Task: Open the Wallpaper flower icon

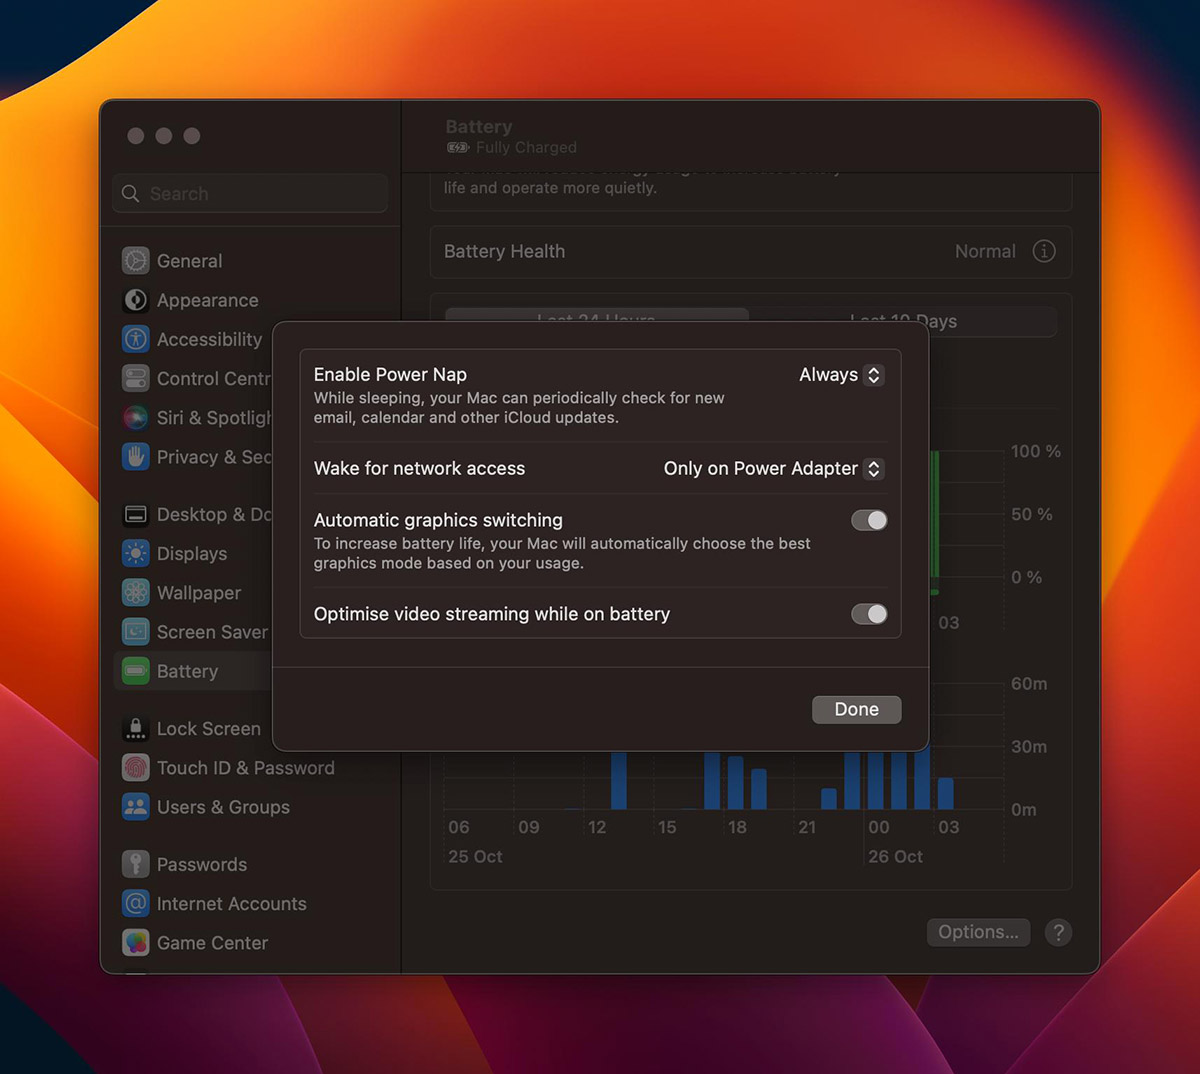Action: [x=136, y=593]
